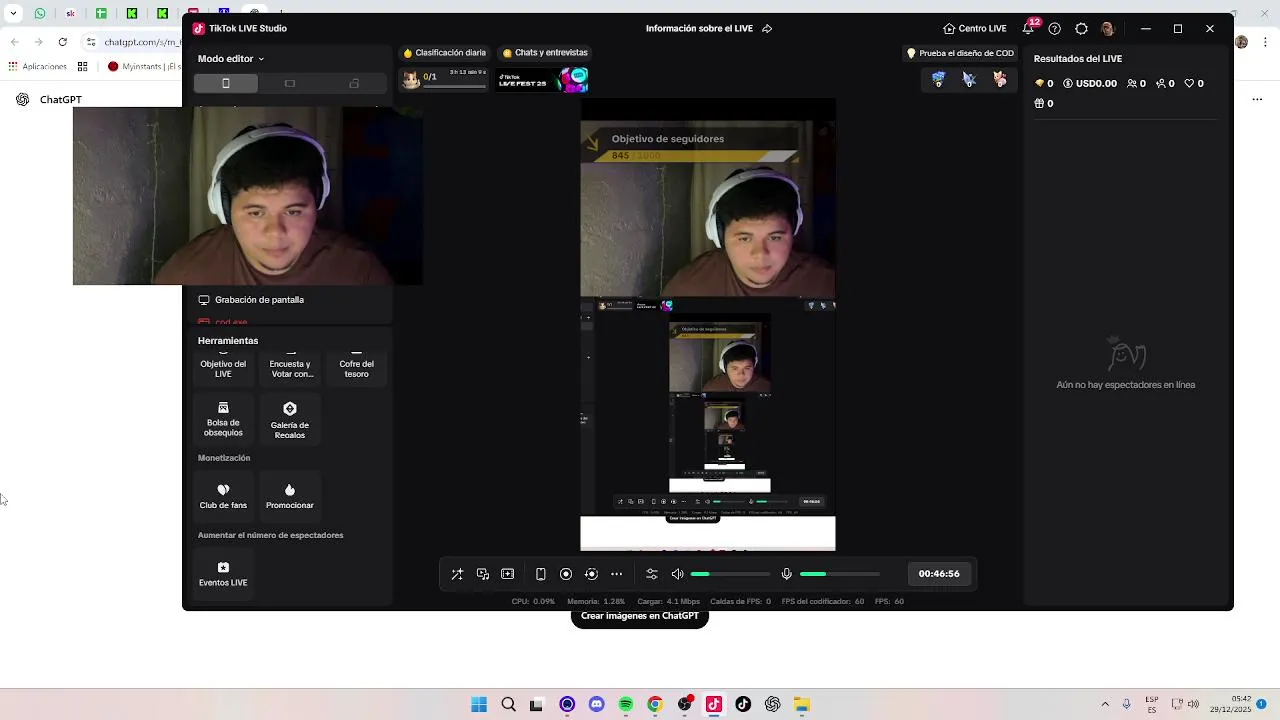
Task: Click Crear imágenes en ChatGPT button
Action: 640,616
